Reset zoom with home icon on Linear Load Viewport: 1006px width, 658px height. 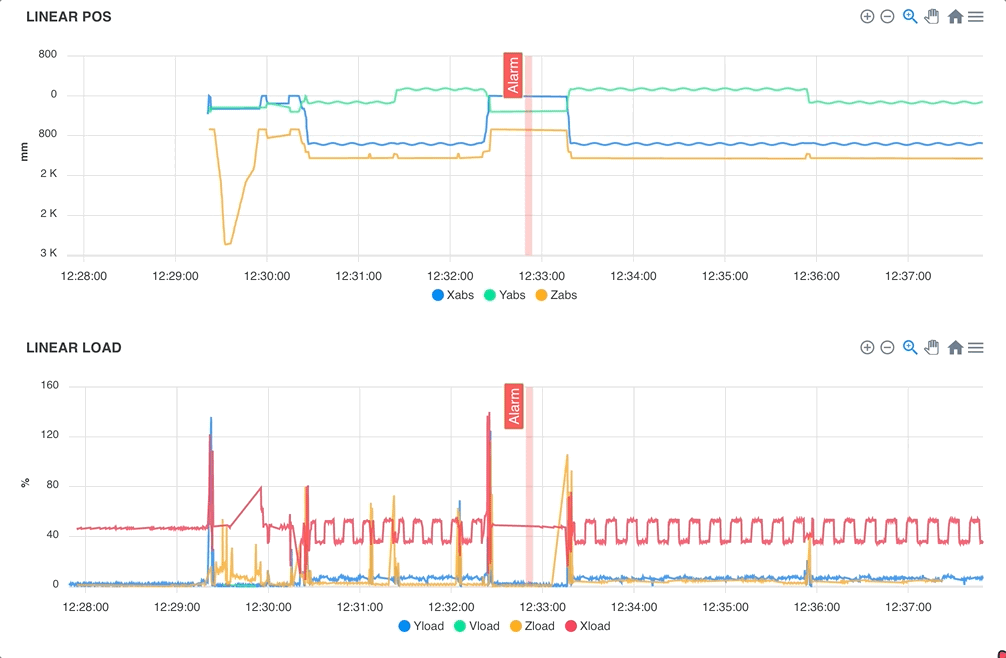pos(955,348)
